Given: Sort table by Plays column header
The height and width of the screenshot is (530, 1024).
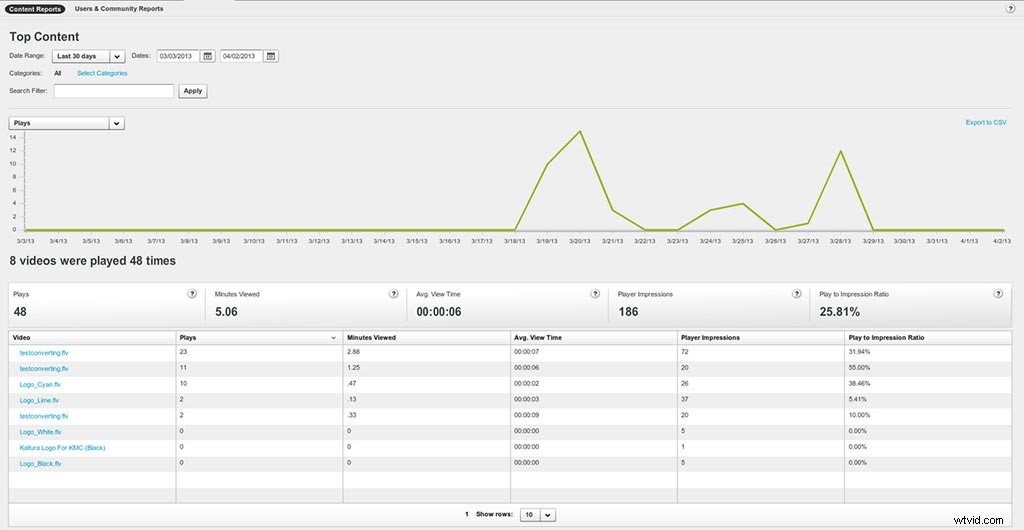Looking at the screenshot, I should (258, 338).
